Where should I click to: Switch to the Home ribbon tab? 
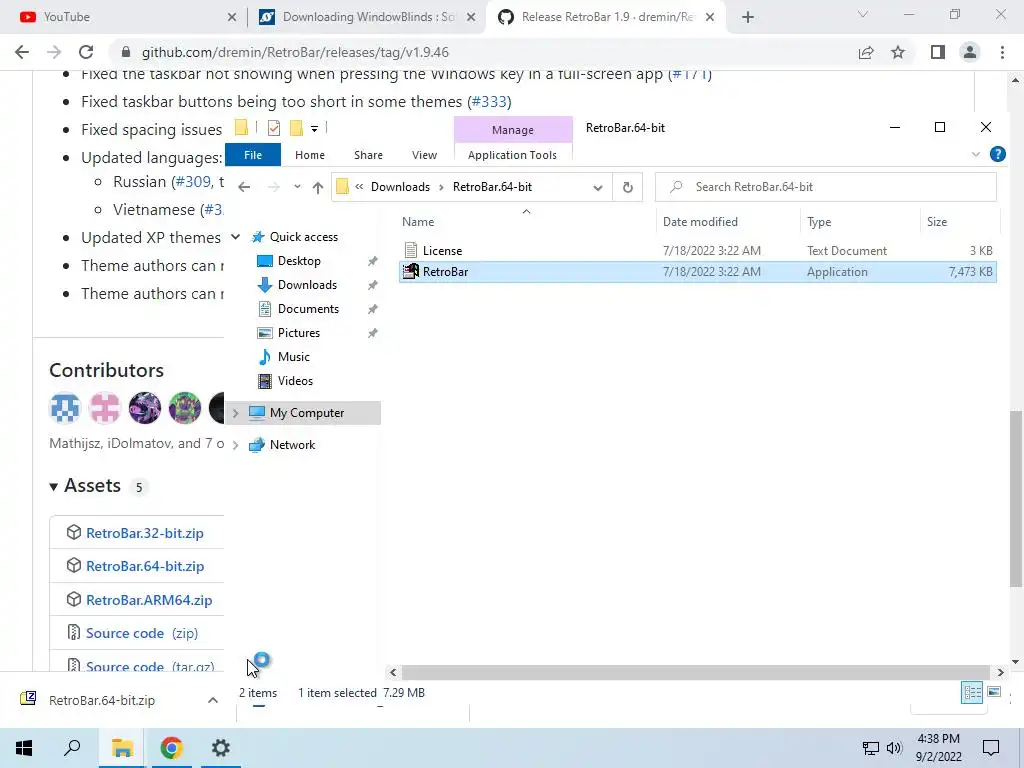(310, 155)
